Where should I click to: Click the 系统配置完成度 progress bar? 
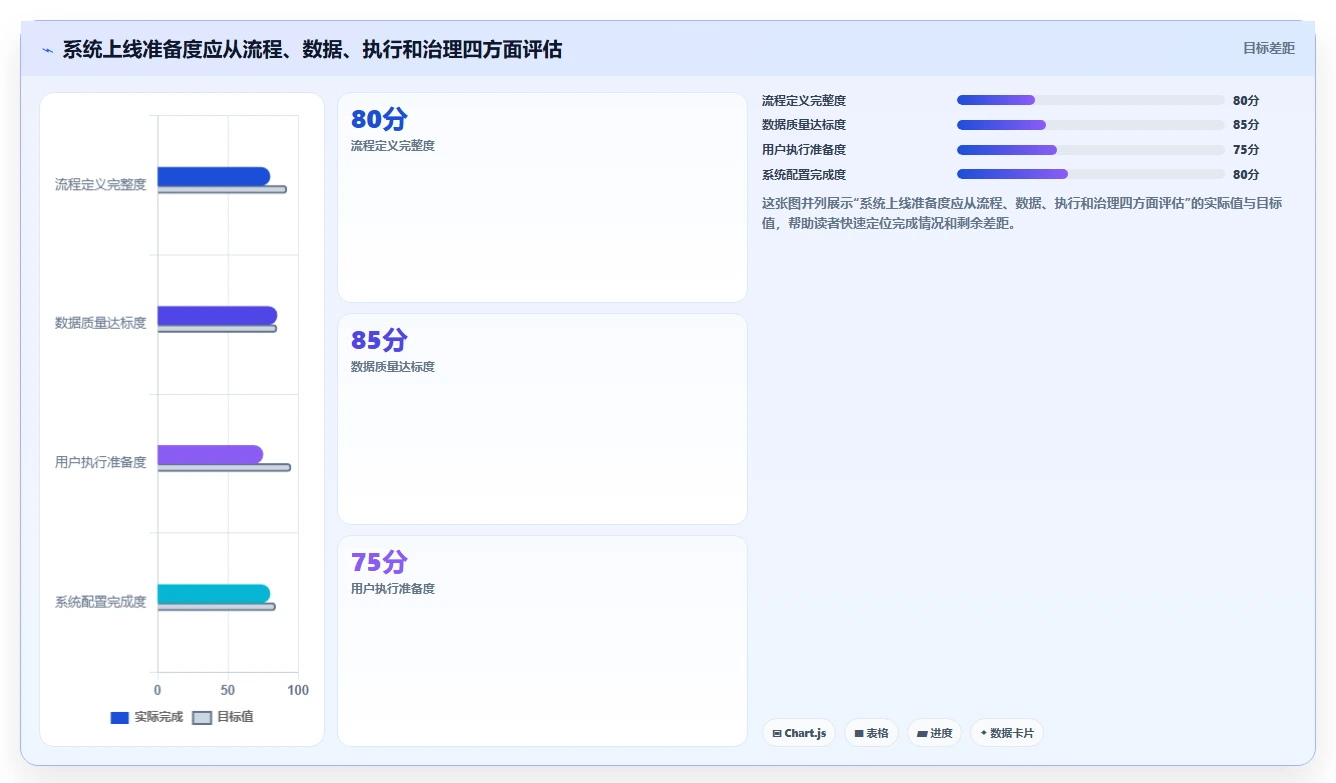(x=1090, y=174)
